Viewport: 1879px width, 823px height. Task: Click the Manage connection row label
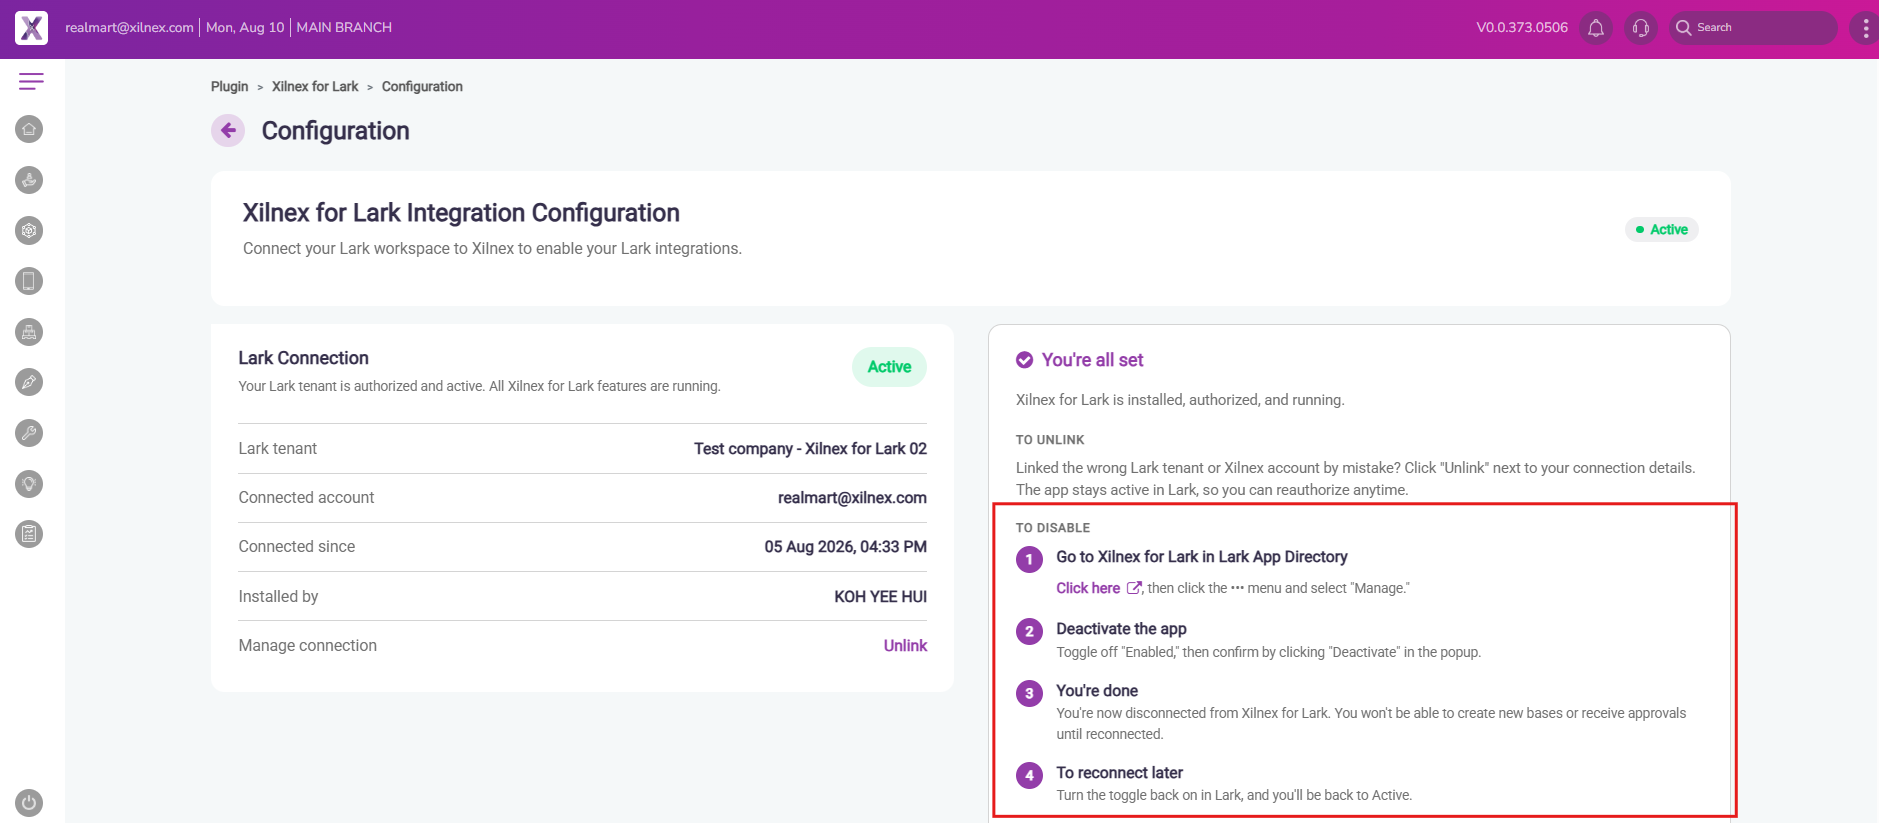coord(307,646)
